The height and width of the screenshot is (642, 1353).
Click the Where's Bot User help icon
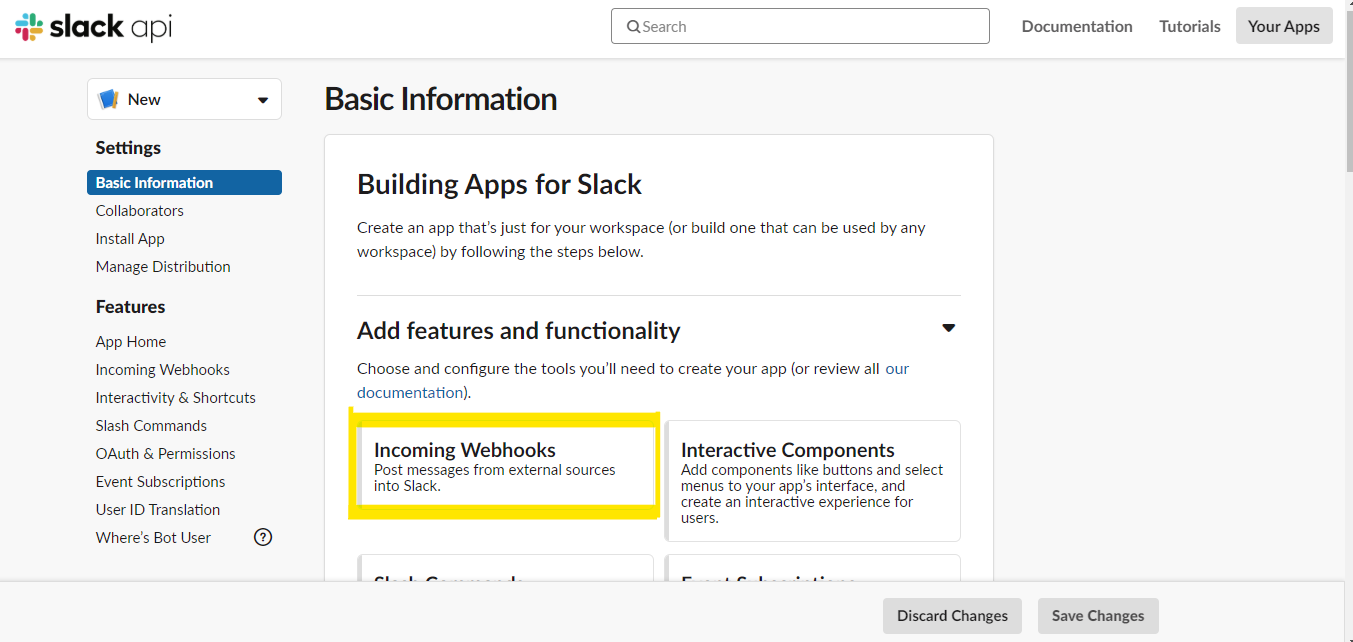263,537
